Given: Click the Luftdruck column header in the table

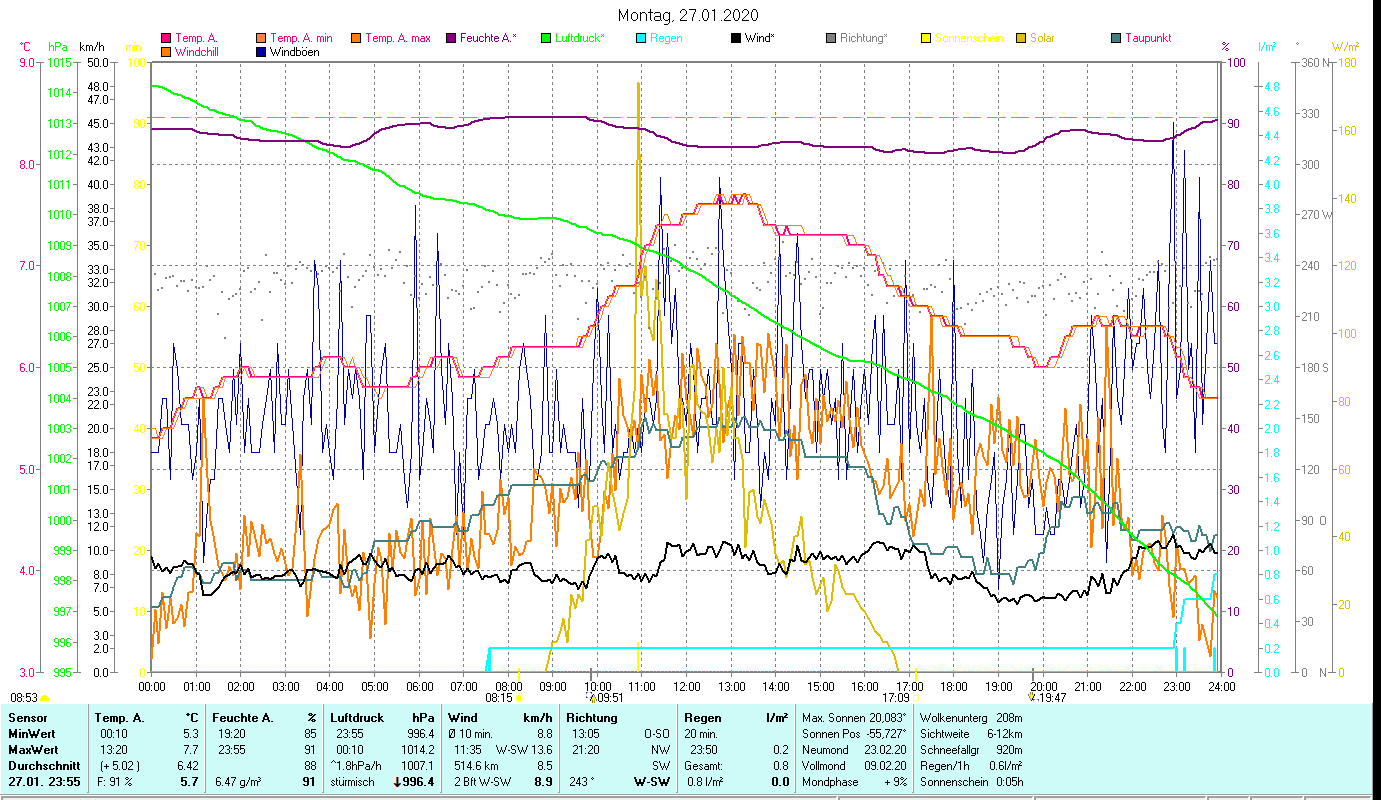Looking at the screenshot, I should click(355, 718).
